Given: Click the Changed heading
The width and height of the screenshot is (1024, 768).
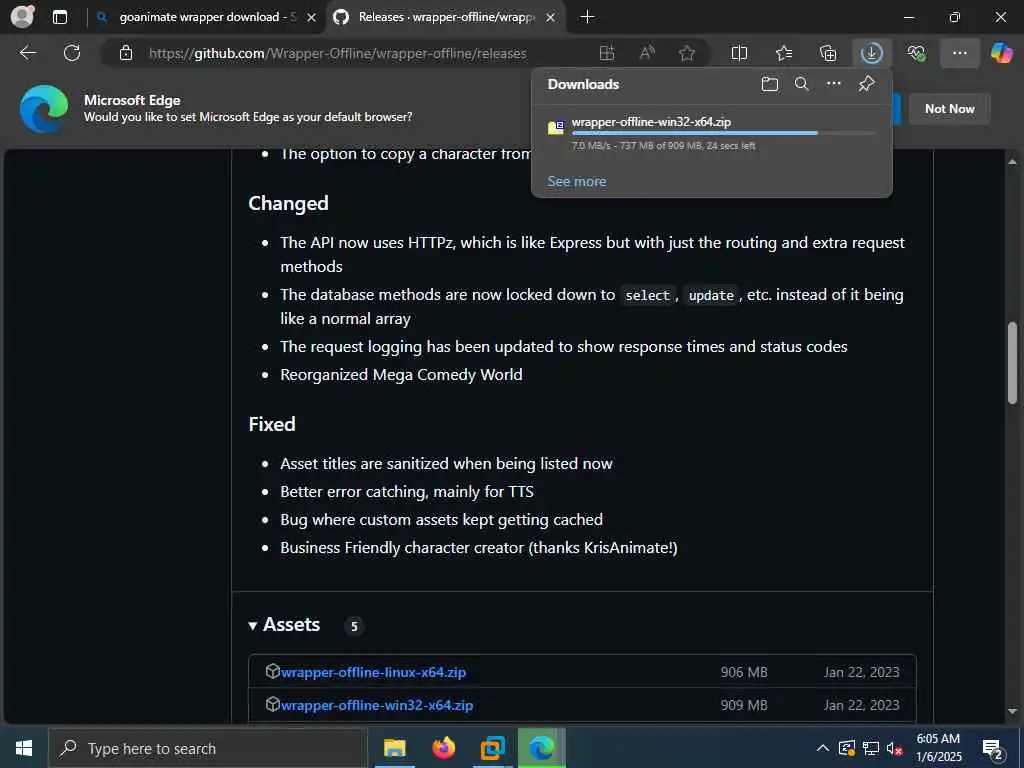Looking at the screenshot, I should tap(288, 204).
